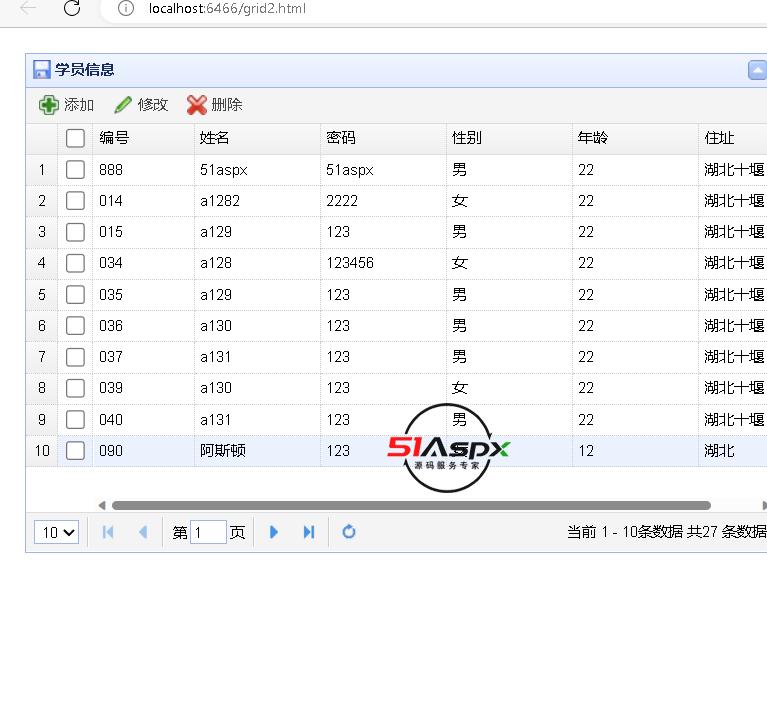
Task: Go to the first page of results
Action: click(x=108, y=532)
